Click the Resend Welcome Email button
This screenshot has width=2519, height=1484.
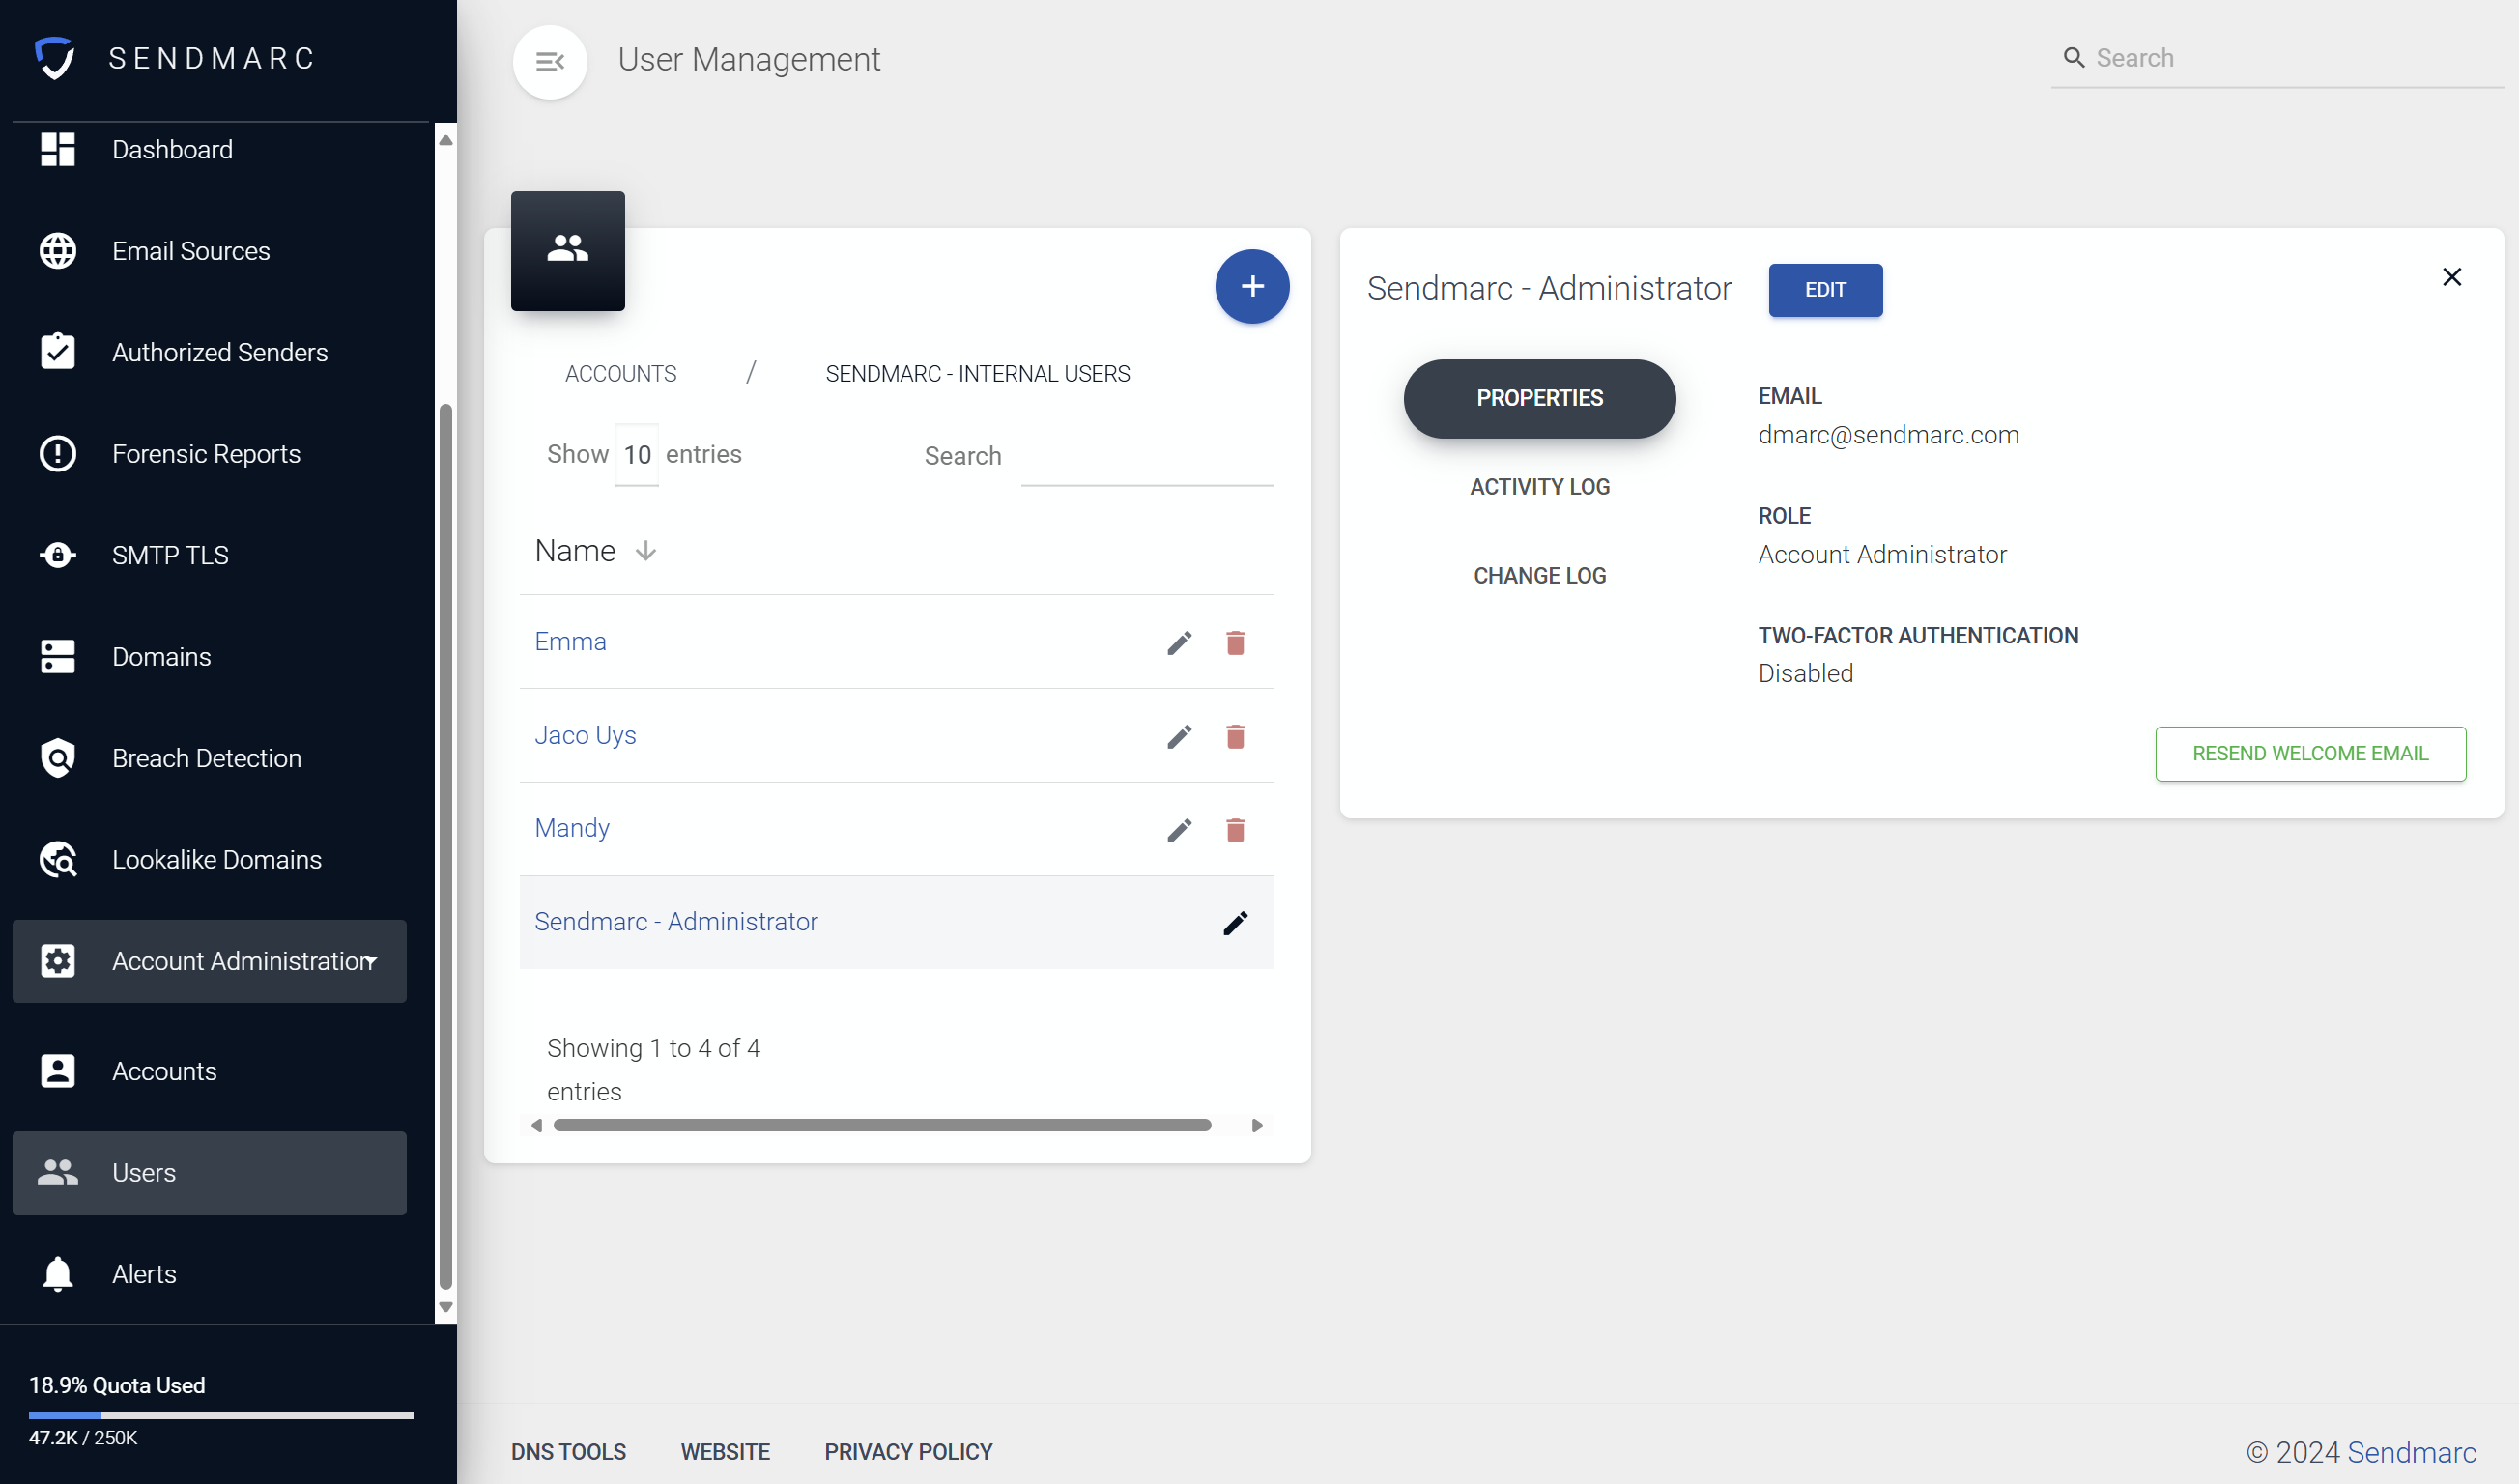coord(2310,754)
